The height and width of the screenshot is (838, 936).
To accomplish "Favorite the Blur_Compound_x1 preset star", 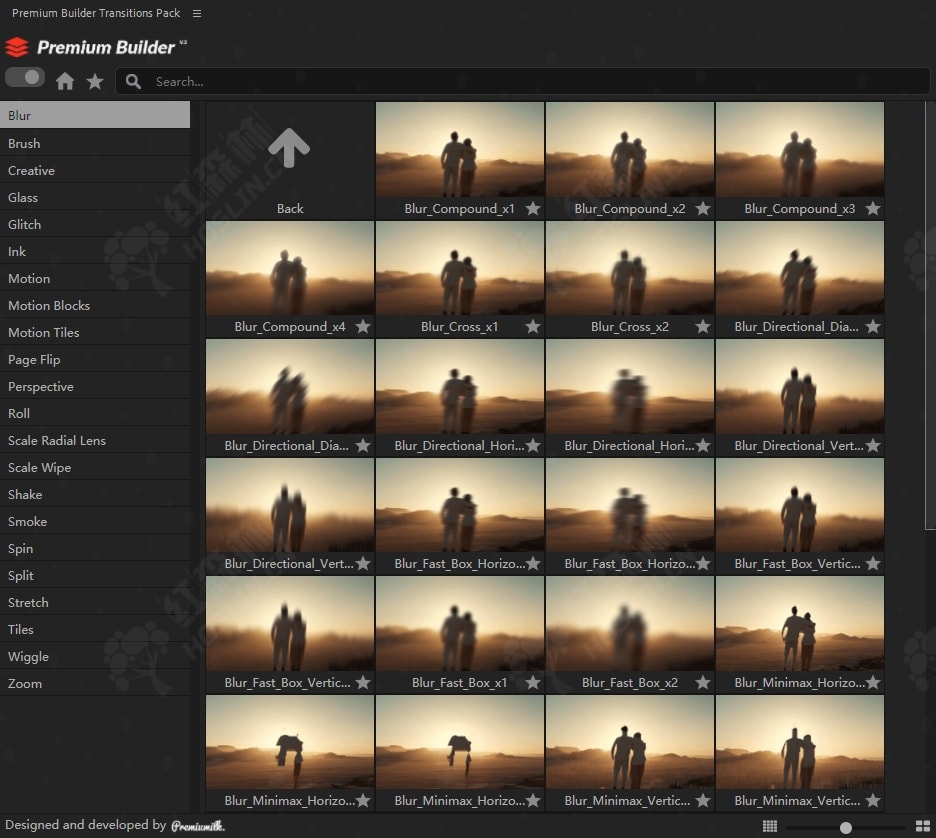I will pyautogui.click(x=533, y=209).
